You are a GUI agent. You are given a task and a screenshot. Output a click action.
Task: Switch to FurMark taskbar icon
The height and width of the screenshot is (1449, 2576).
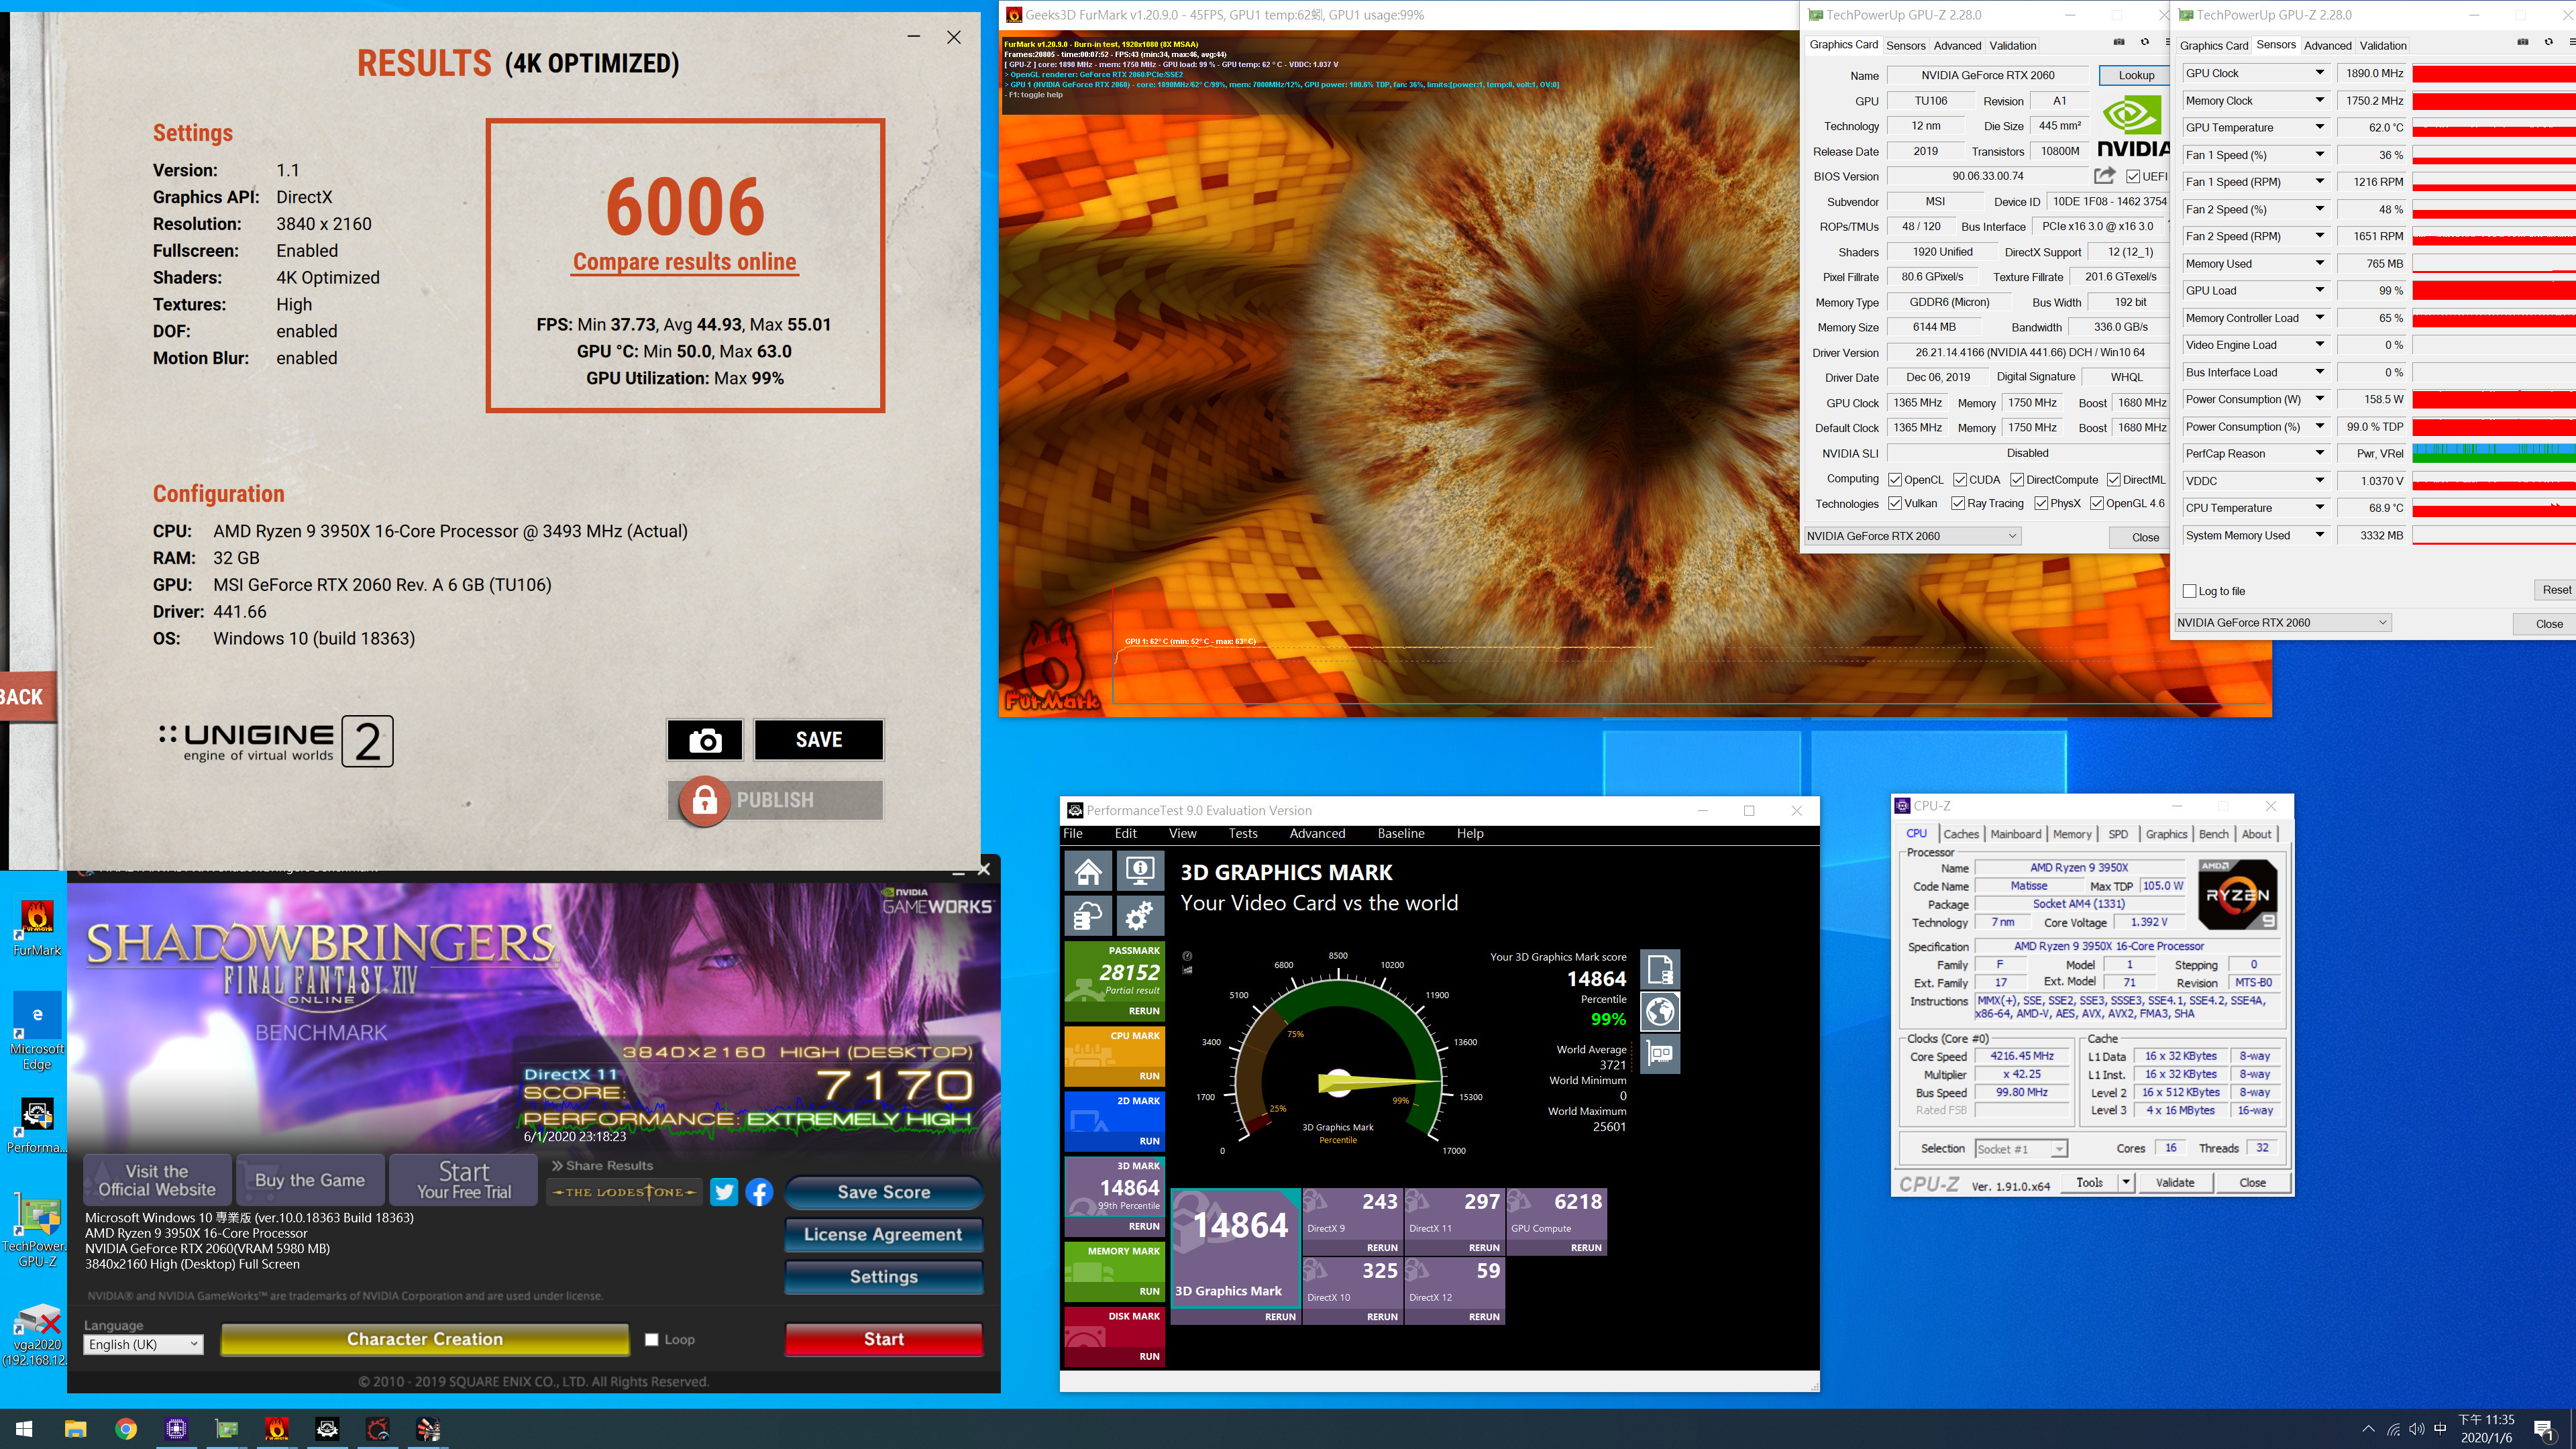coord(277,1429)
